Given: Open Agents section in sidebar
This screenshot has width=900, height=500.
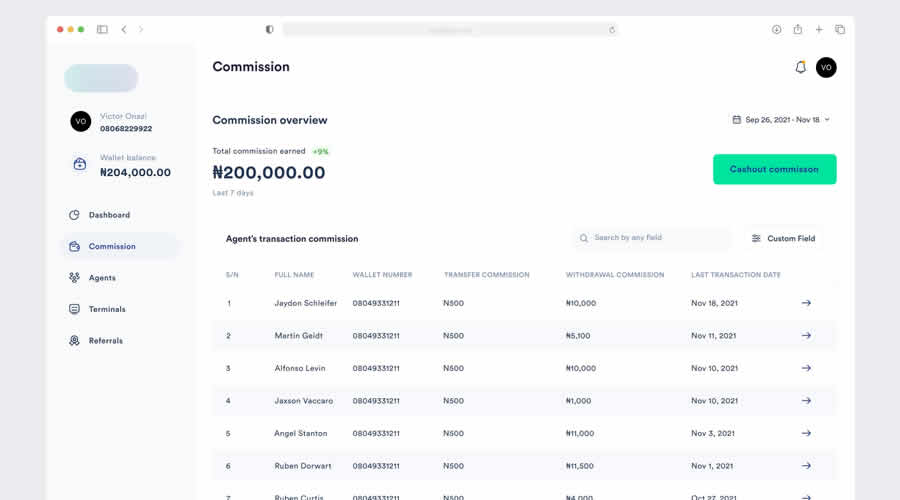Looking at the screenshot, I should (102, 278).
